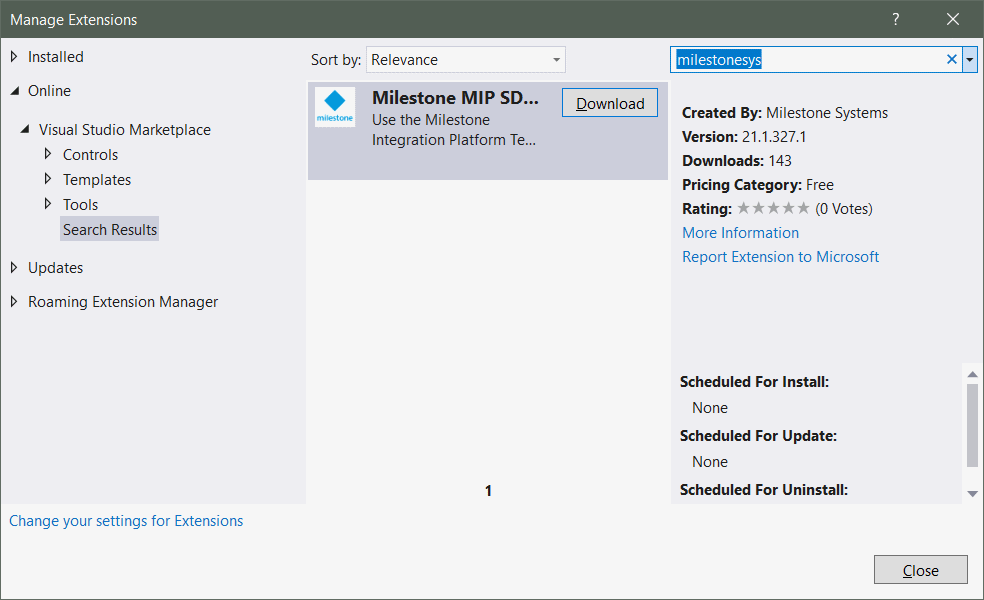Expand the Controls node
Screen dimensions: 984x600
click(48, 154)
